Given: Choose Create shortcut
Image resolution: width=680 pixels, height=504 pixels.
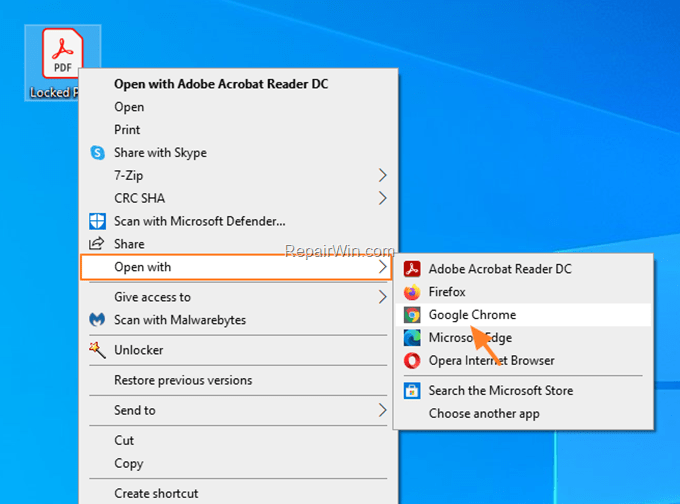Looking at the screenshot, I should pos(238,494).
